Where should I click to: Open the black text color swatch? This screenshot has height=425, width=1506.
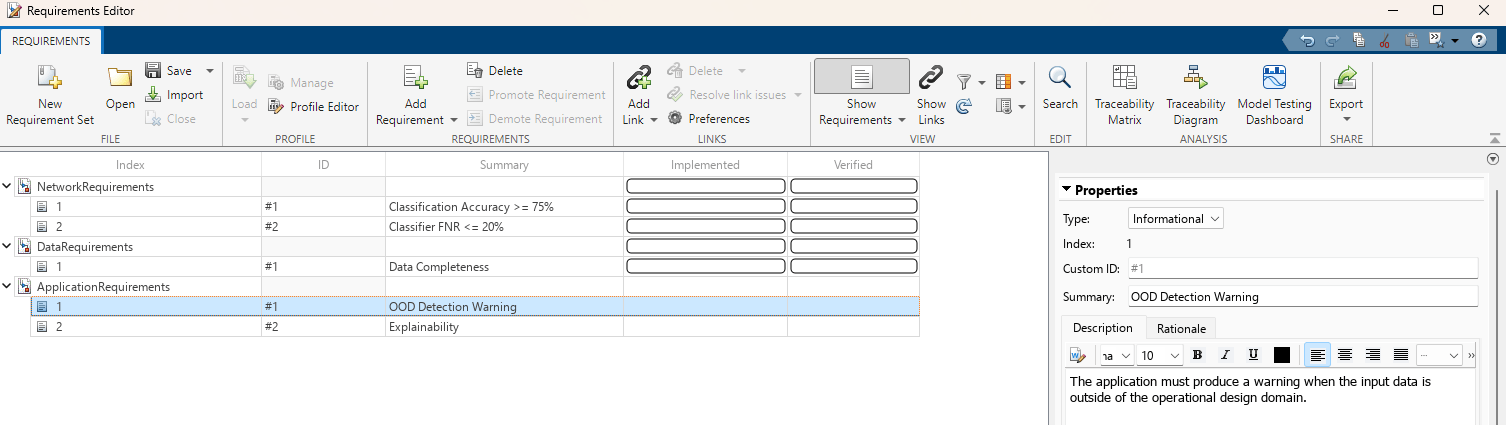(x=1281, y=355)
